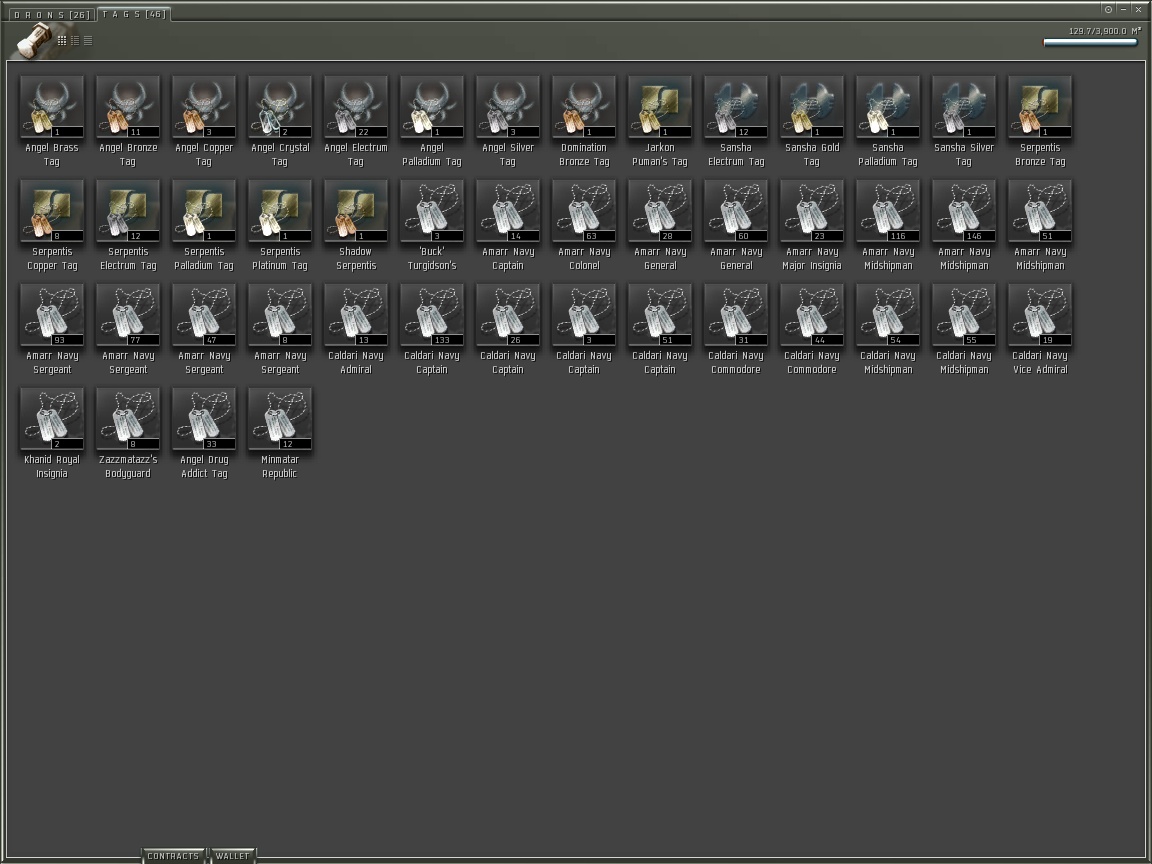Close the container window
This screenshot has width=1152, height=864.
pyautogui.click(x=1138, y=10)
